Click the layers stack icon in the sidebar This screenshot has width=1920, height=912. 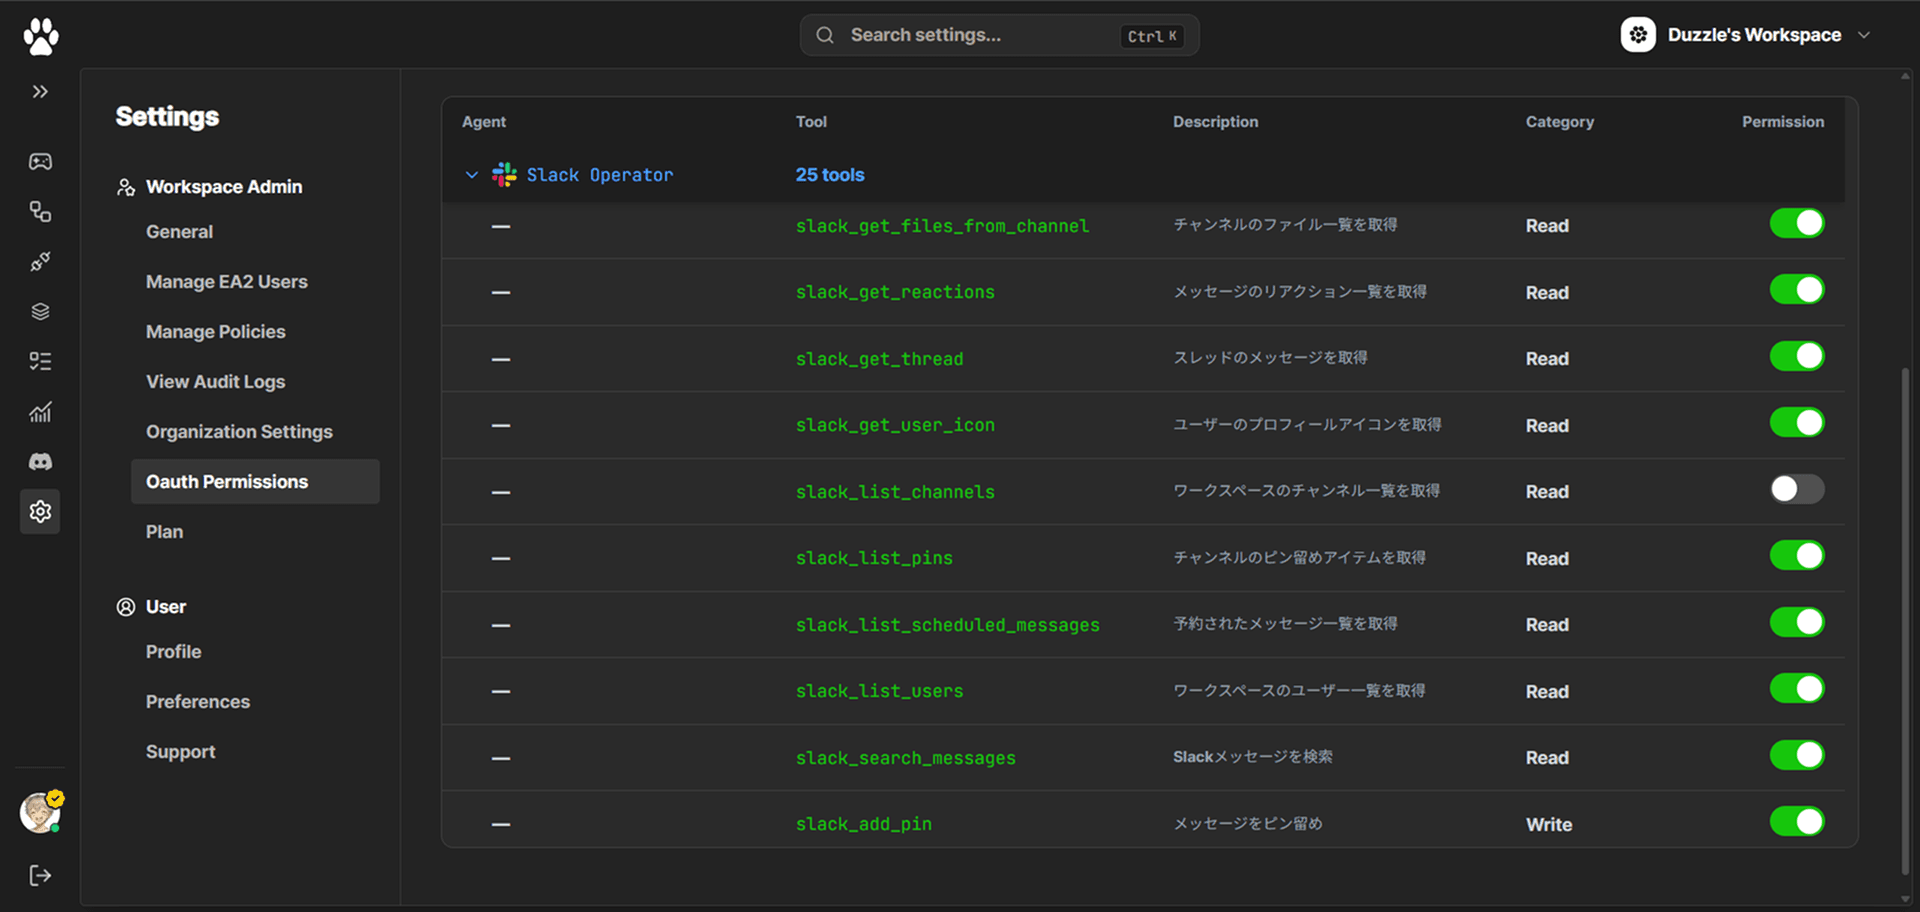pyautogui.click(x=40, y=311)
